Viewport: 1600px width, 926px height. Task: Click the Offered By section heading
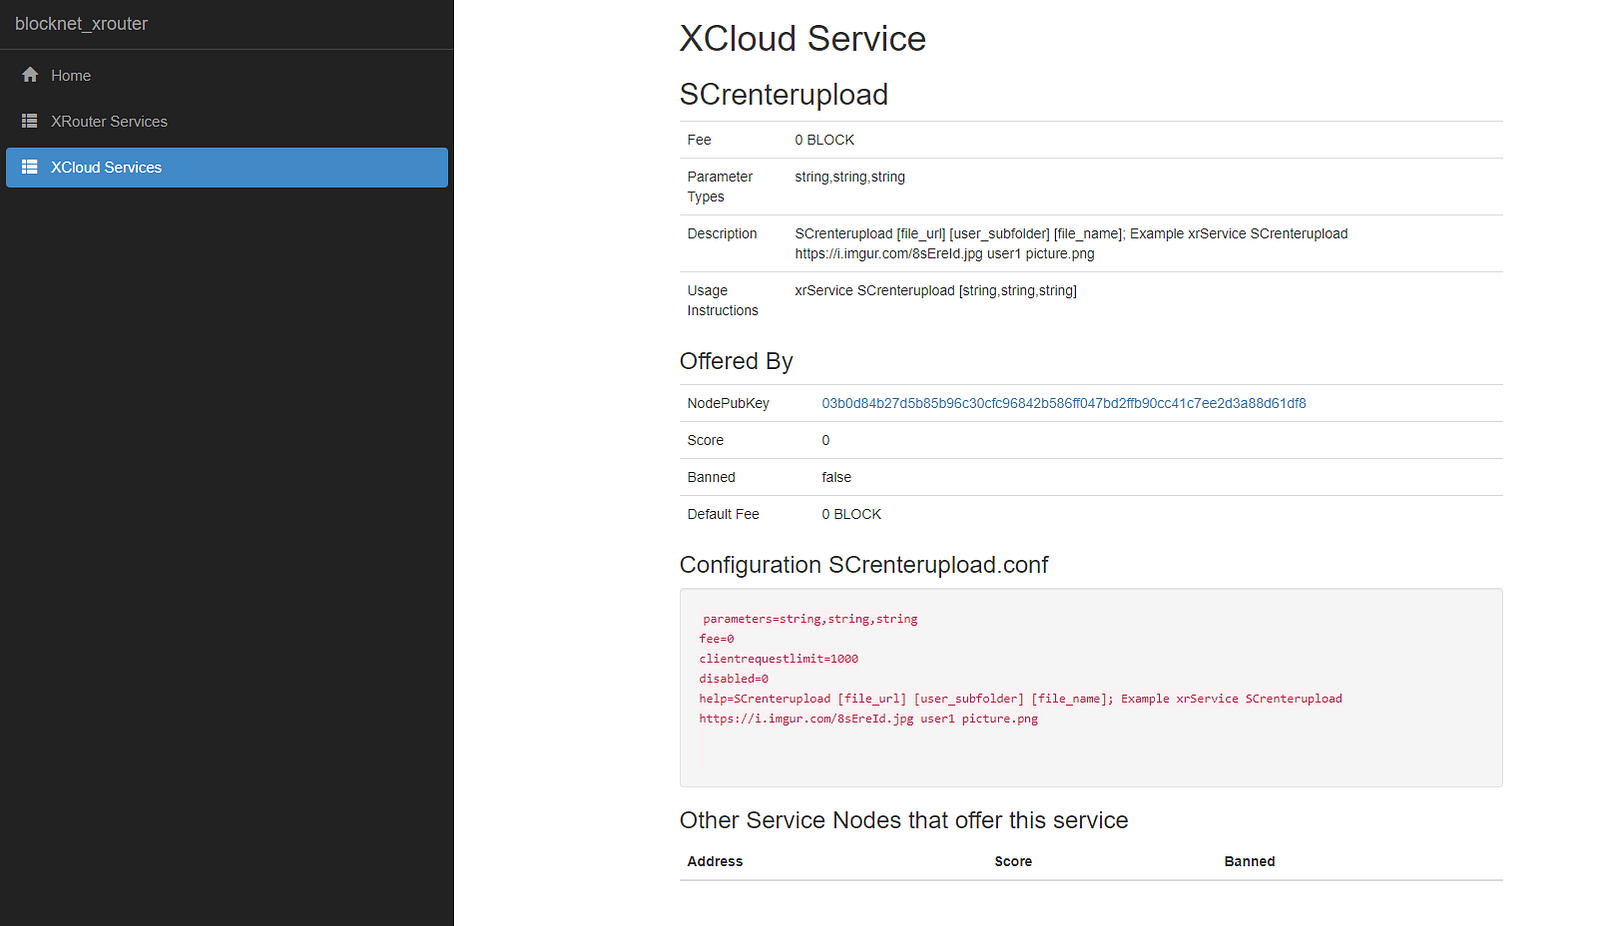(x=736, y=361)
